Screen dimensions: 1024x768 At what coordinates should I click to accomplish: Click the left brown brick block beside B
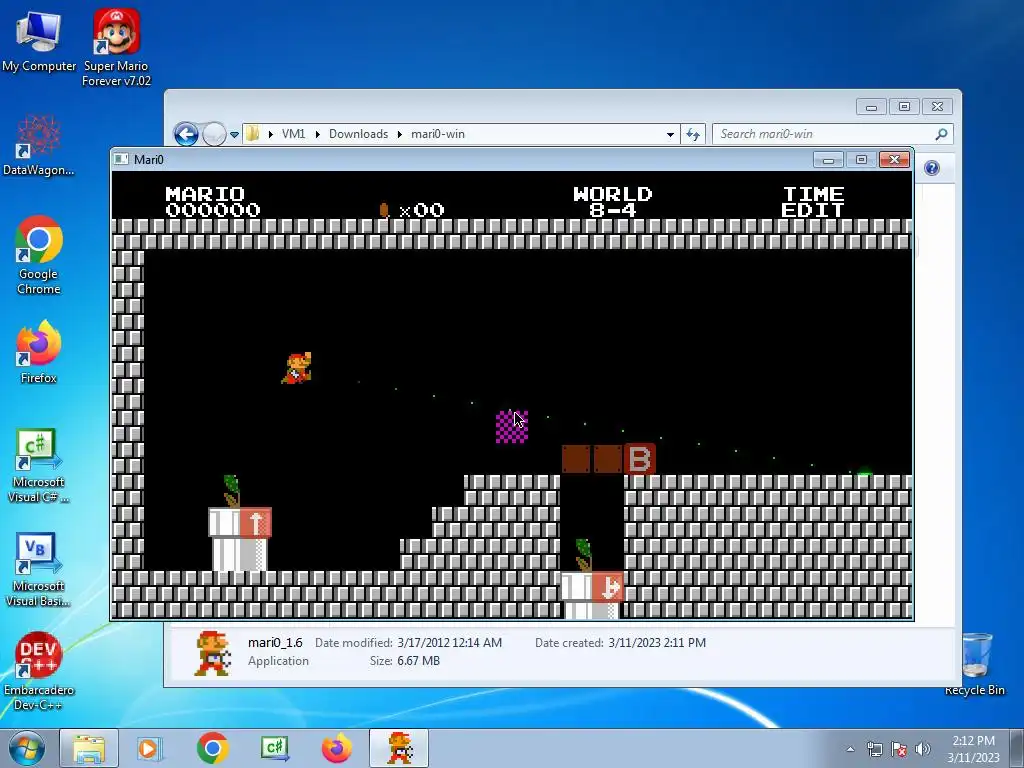pos(576,459)
